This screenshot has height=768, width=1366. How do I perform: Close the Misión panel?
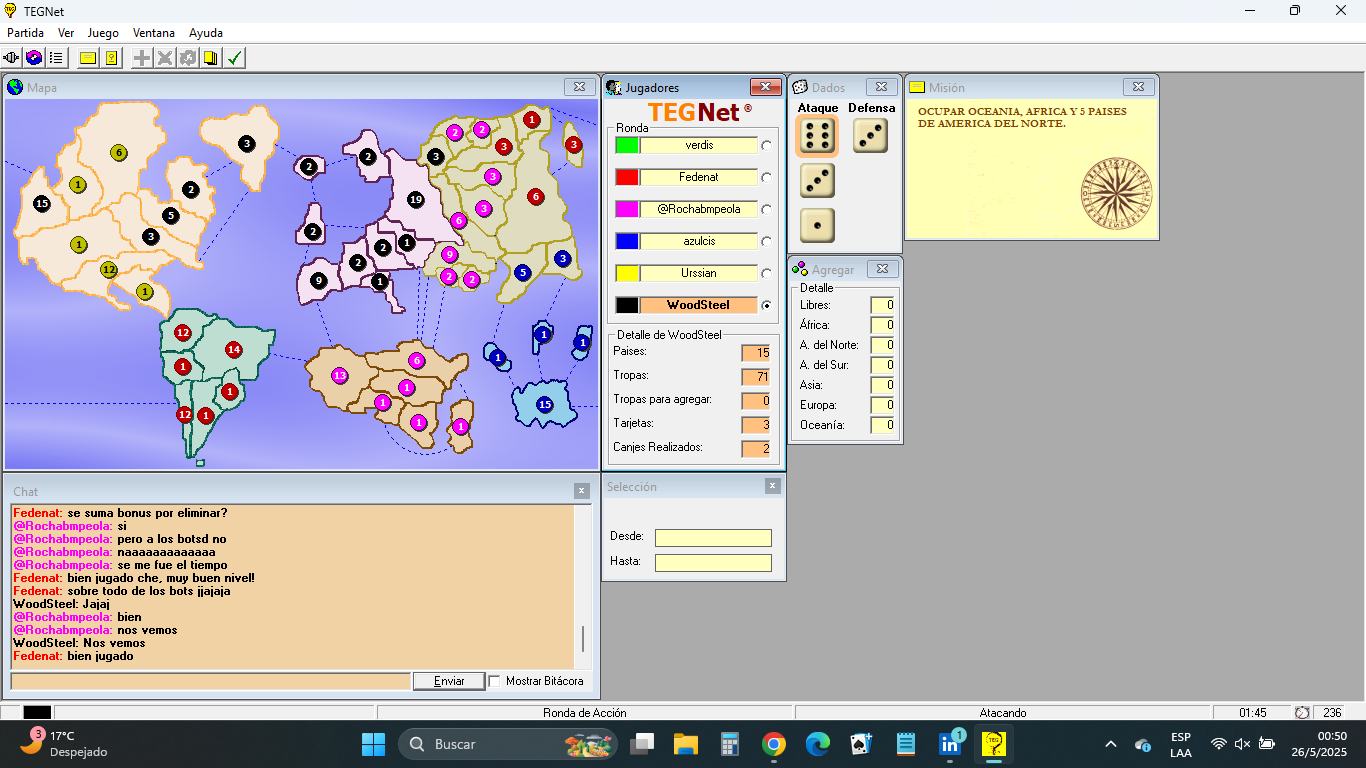click(x=1138, y=87)
